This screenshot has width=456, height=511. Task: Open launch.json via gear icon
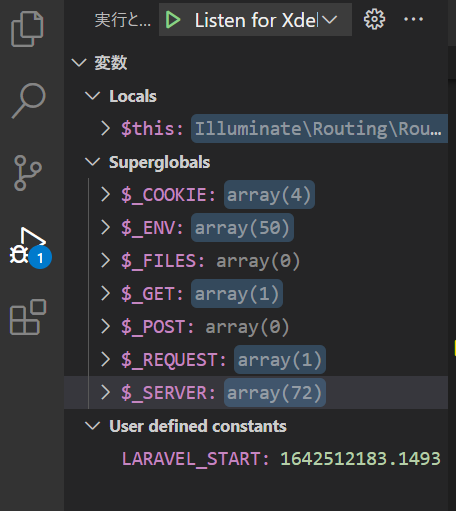tap(374, 19)
